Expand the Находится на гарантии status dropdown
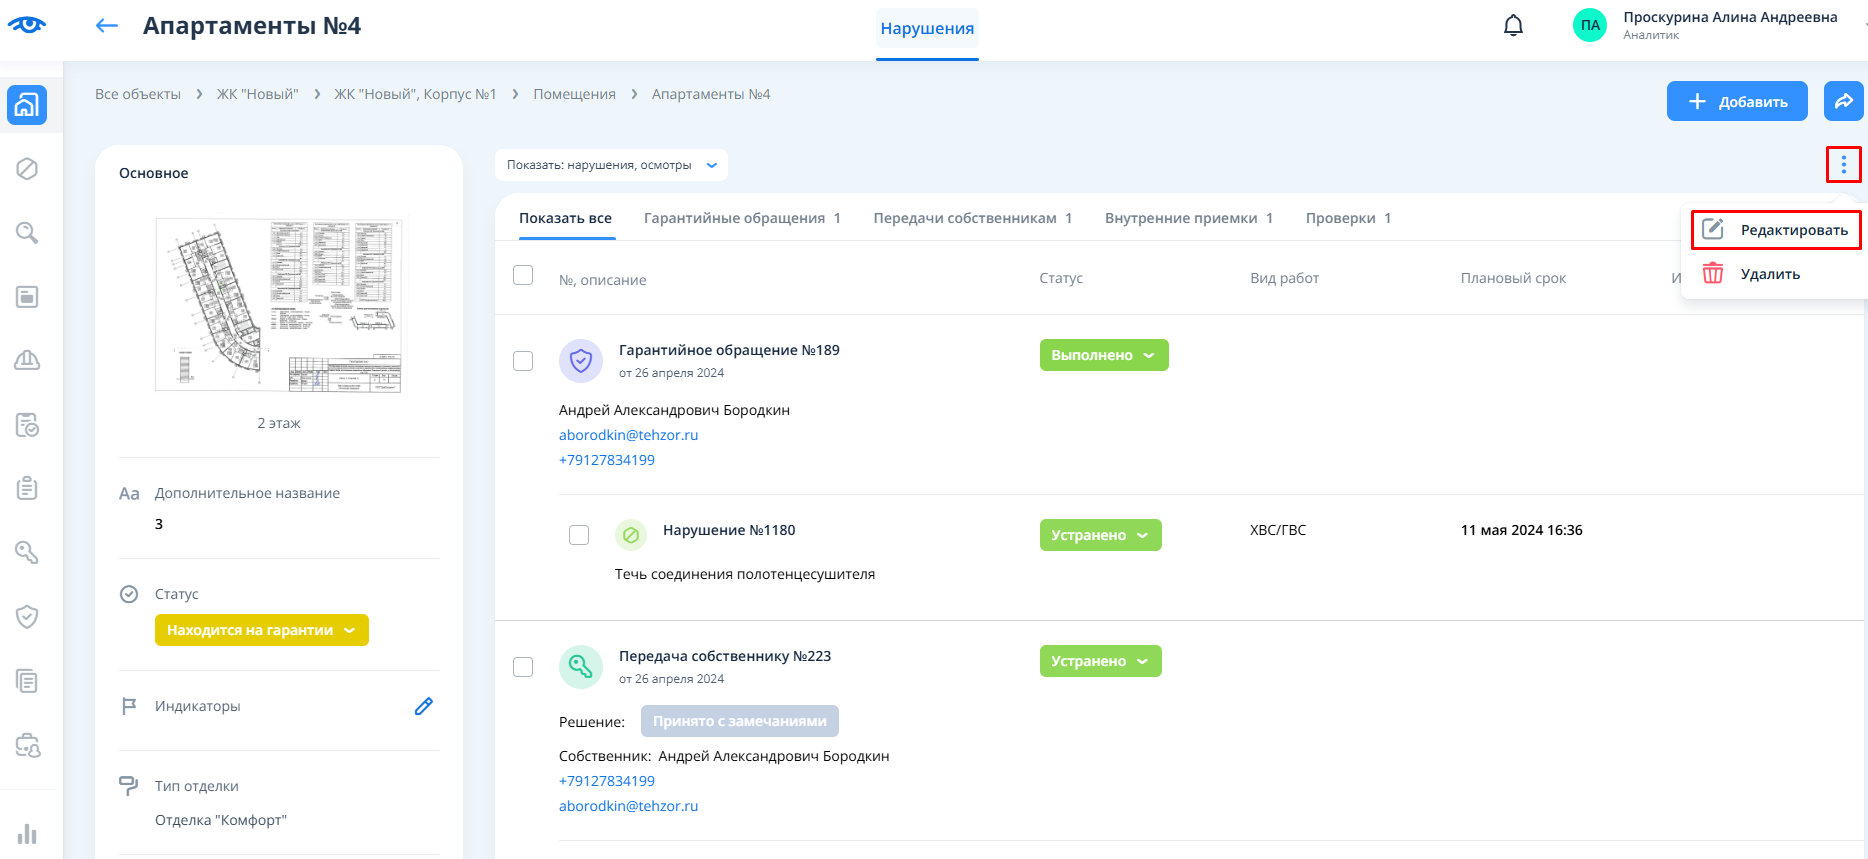The width and height of the screenshot is (1868, 859). click(x=261, y=630)
